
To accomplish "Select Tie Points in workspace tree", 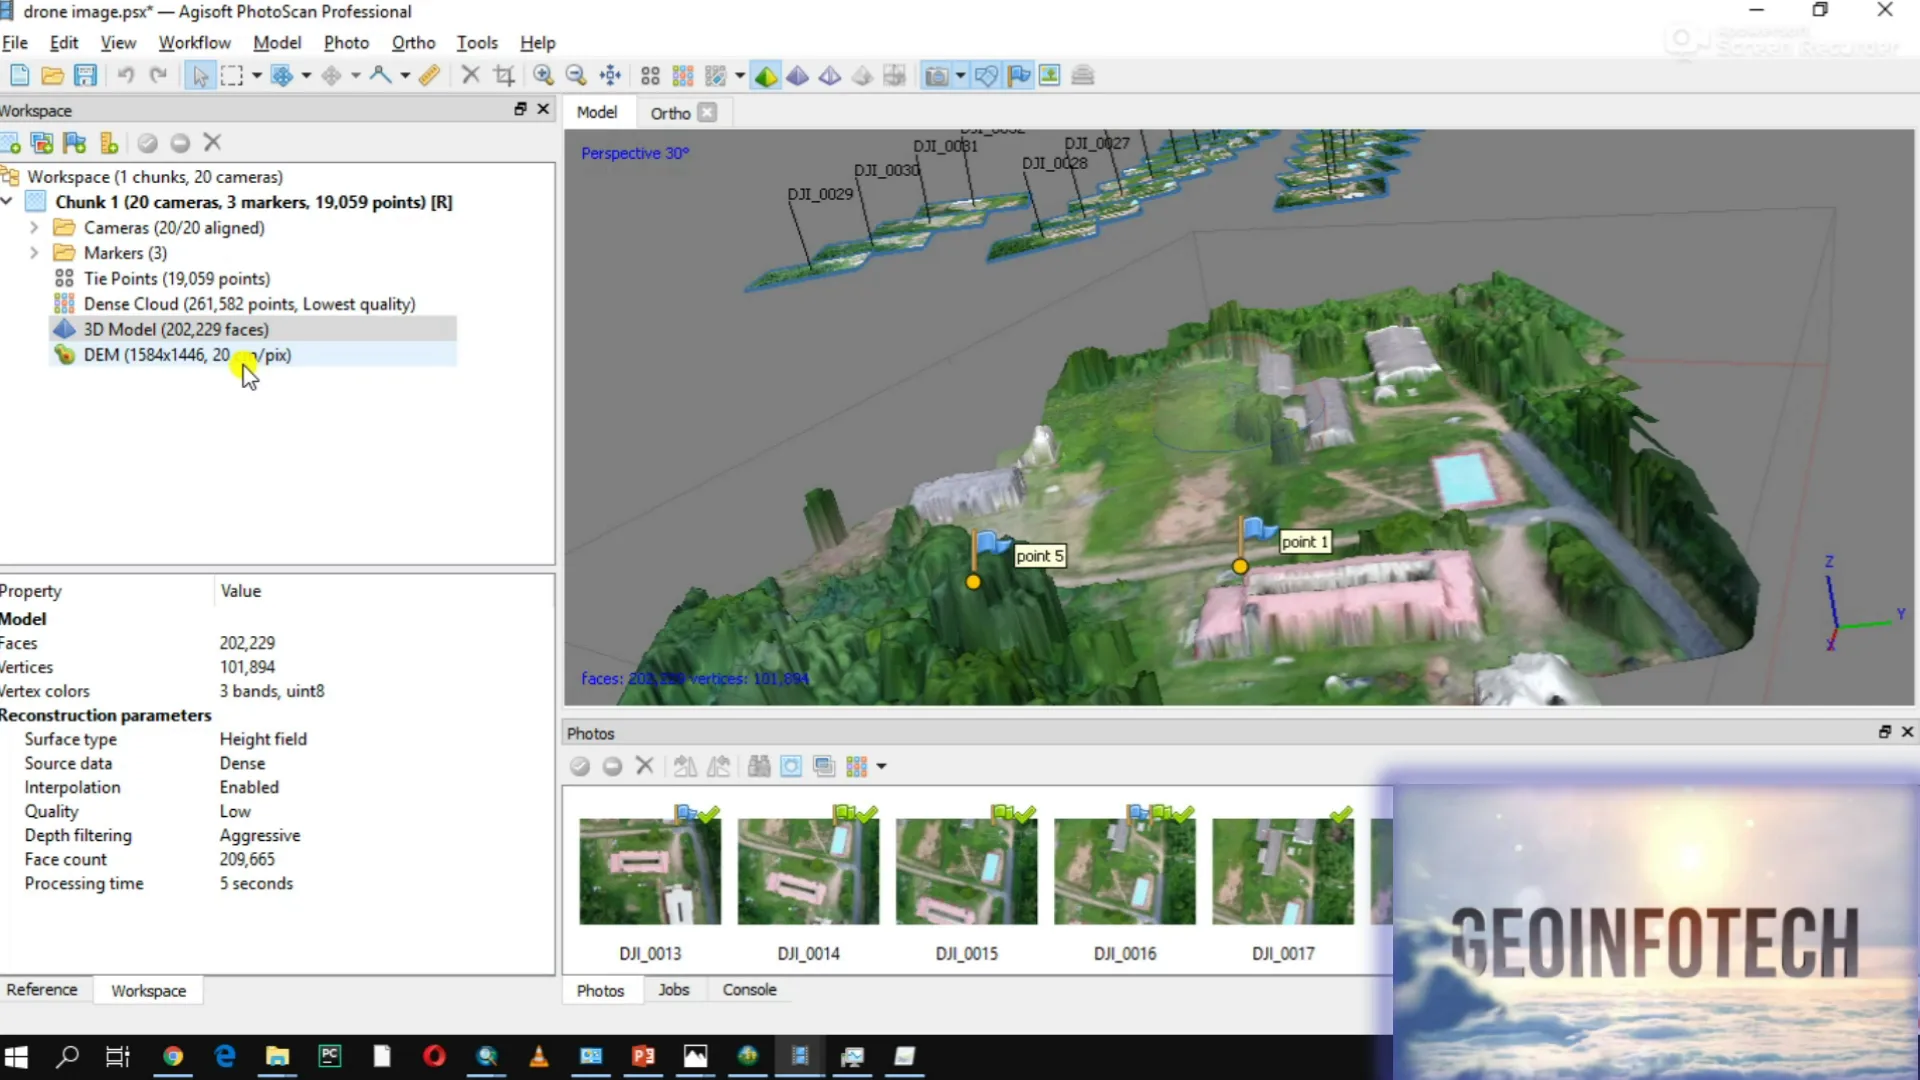I will [176, 279].
